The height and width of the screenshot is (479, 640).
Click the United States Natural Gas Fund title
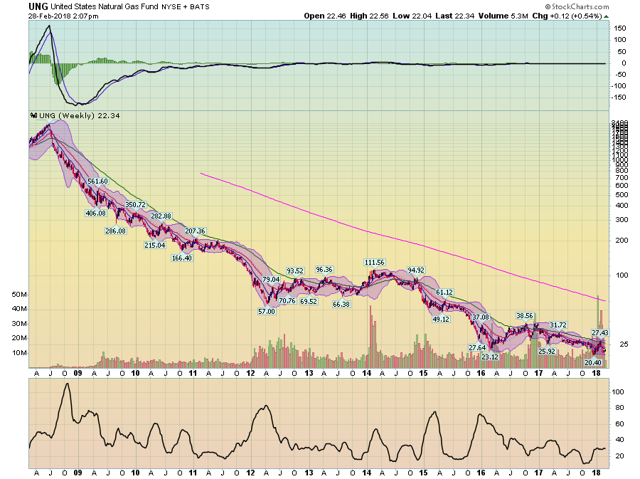104,7
